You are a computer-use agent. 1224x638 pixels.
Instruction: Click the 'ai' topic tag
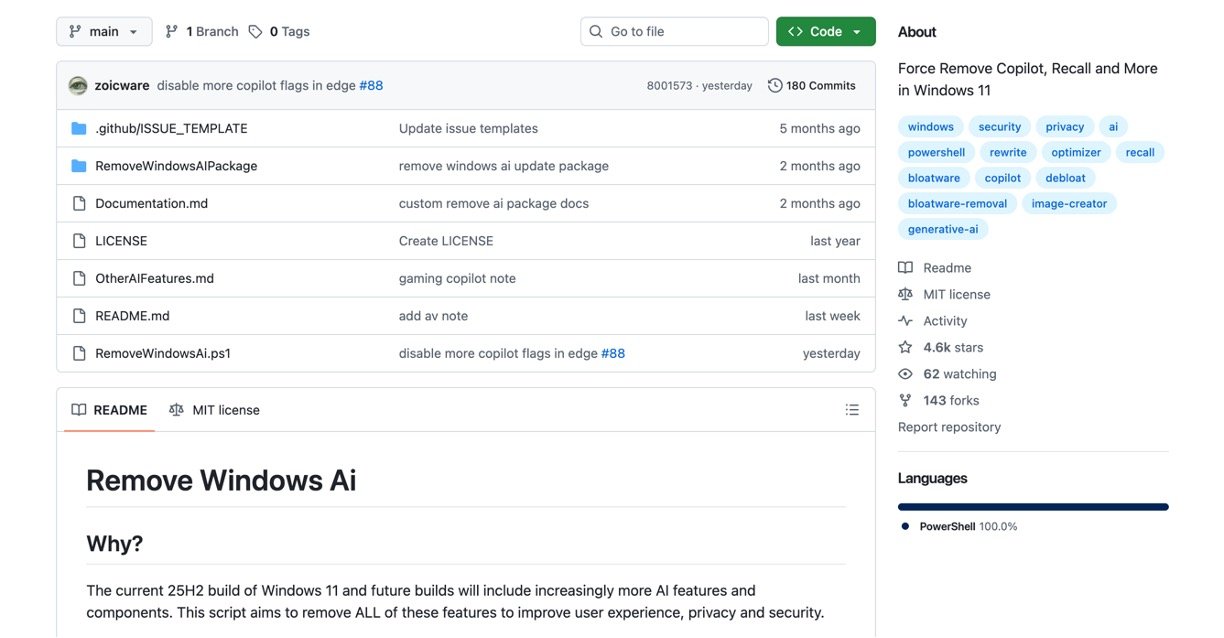point(1113,127)
